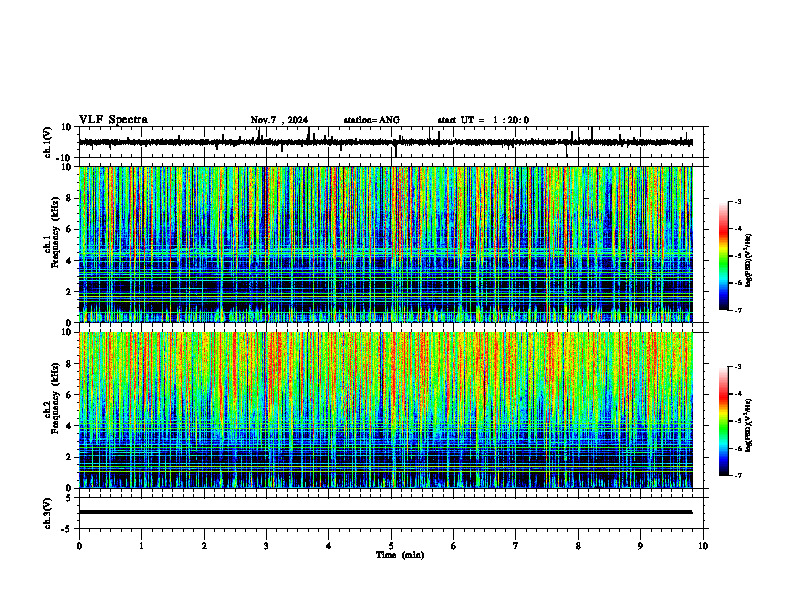The height and width of the screenshot is (612, 792).
Task: Click the "5" tick on the ch.3(V) axis
Action: pyautogui.click(x=70, y=497)
